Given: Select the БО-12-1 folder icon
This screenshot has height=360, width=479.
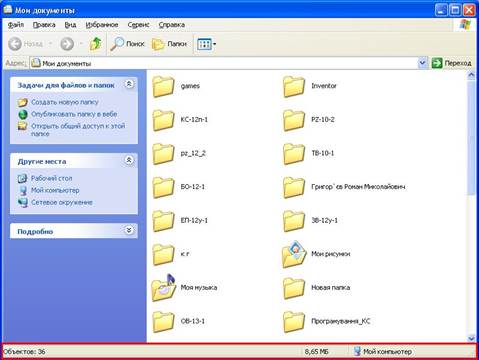Looking at the screenshot, I should (x=163, y=187).
